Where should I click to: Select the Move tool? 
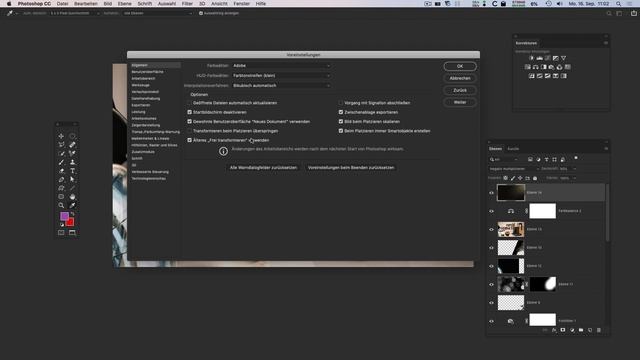[x=61, y=136]
